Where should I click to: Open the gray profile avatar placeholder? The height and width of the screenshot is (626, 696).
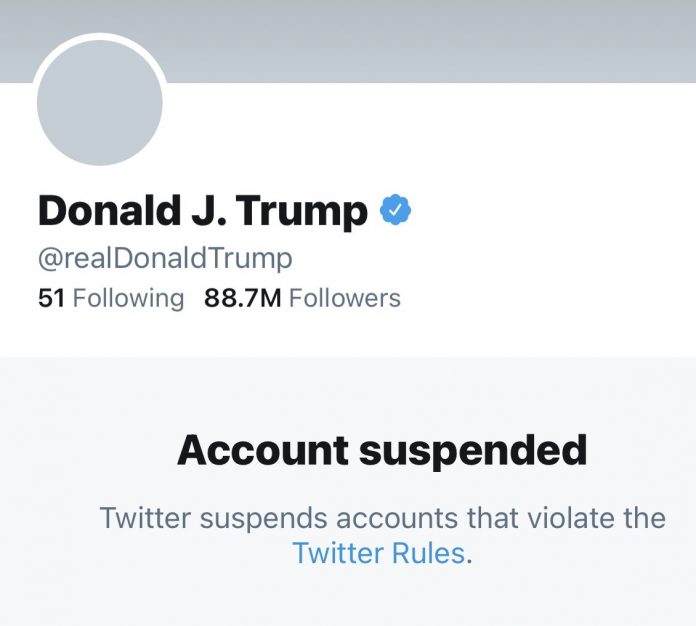100,102
